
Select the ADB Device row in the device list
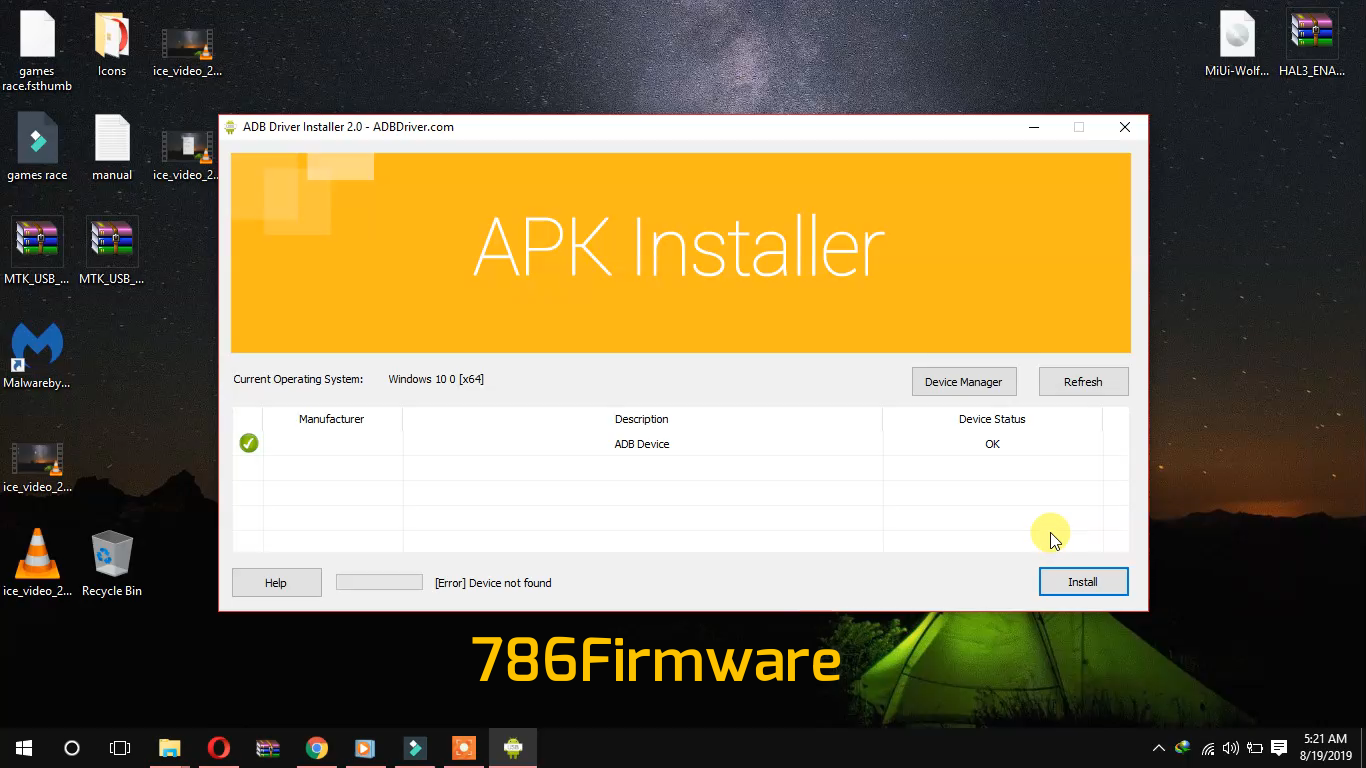[641, 443]
